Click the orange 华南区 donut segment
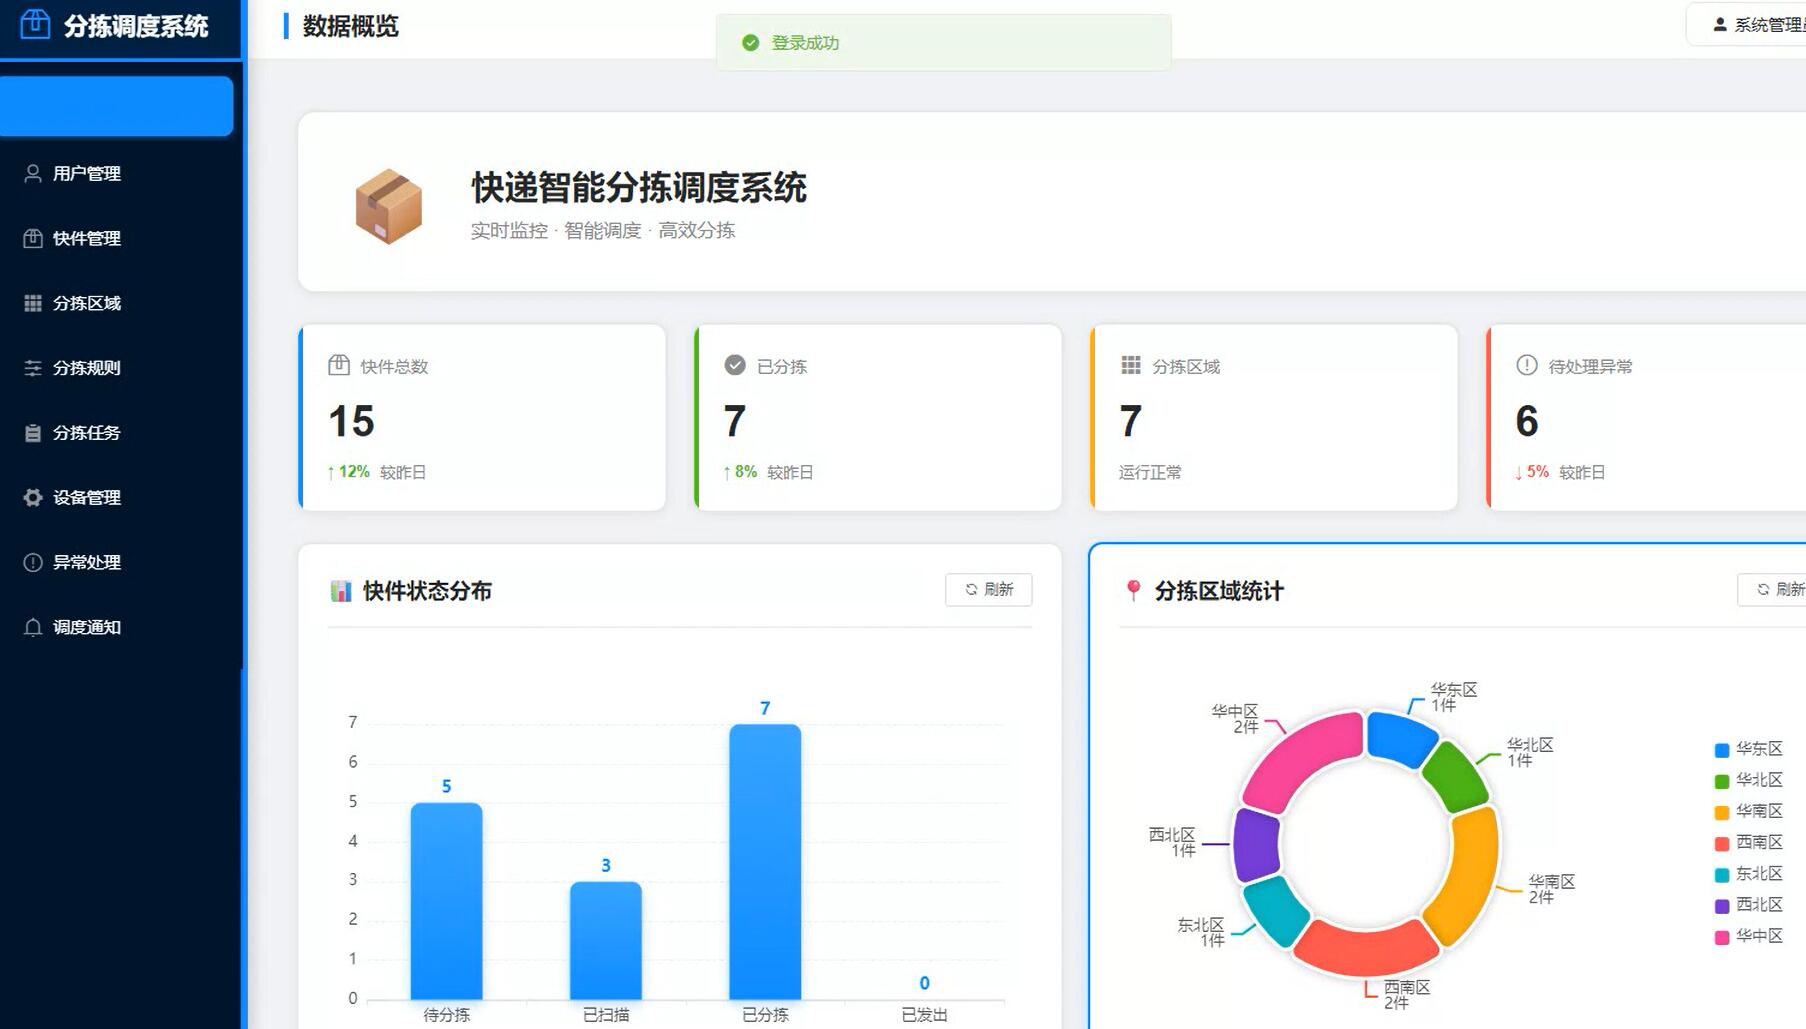 [1468, 875]
